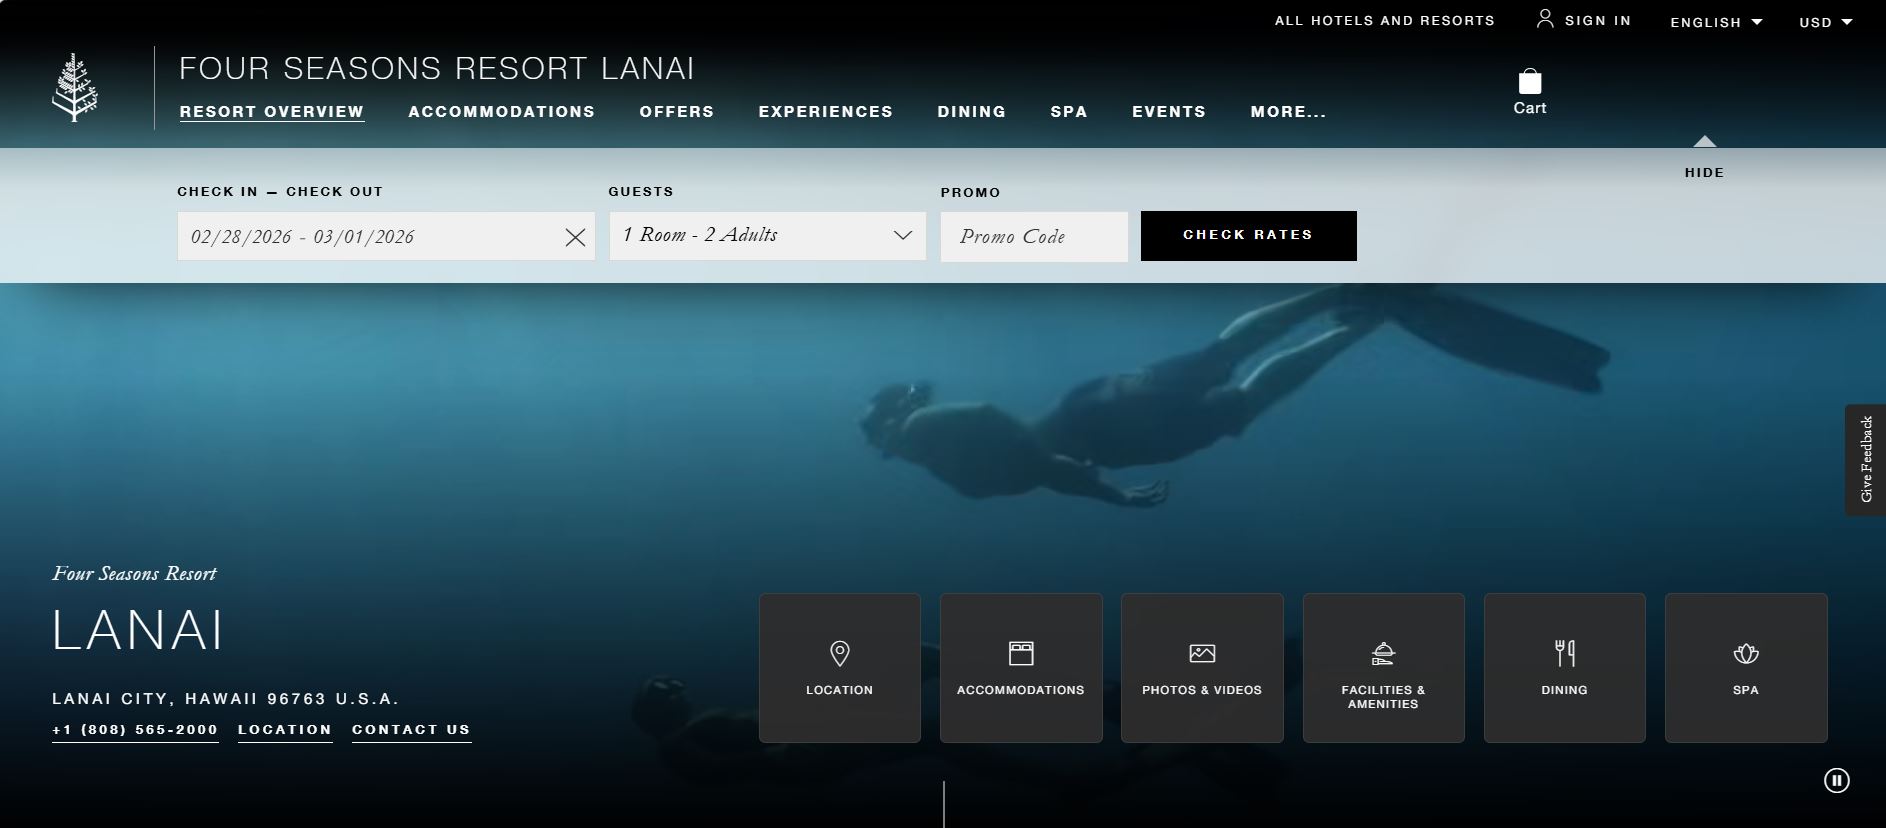
Task: Open the Experiences menu item
Action: (825, 112)
